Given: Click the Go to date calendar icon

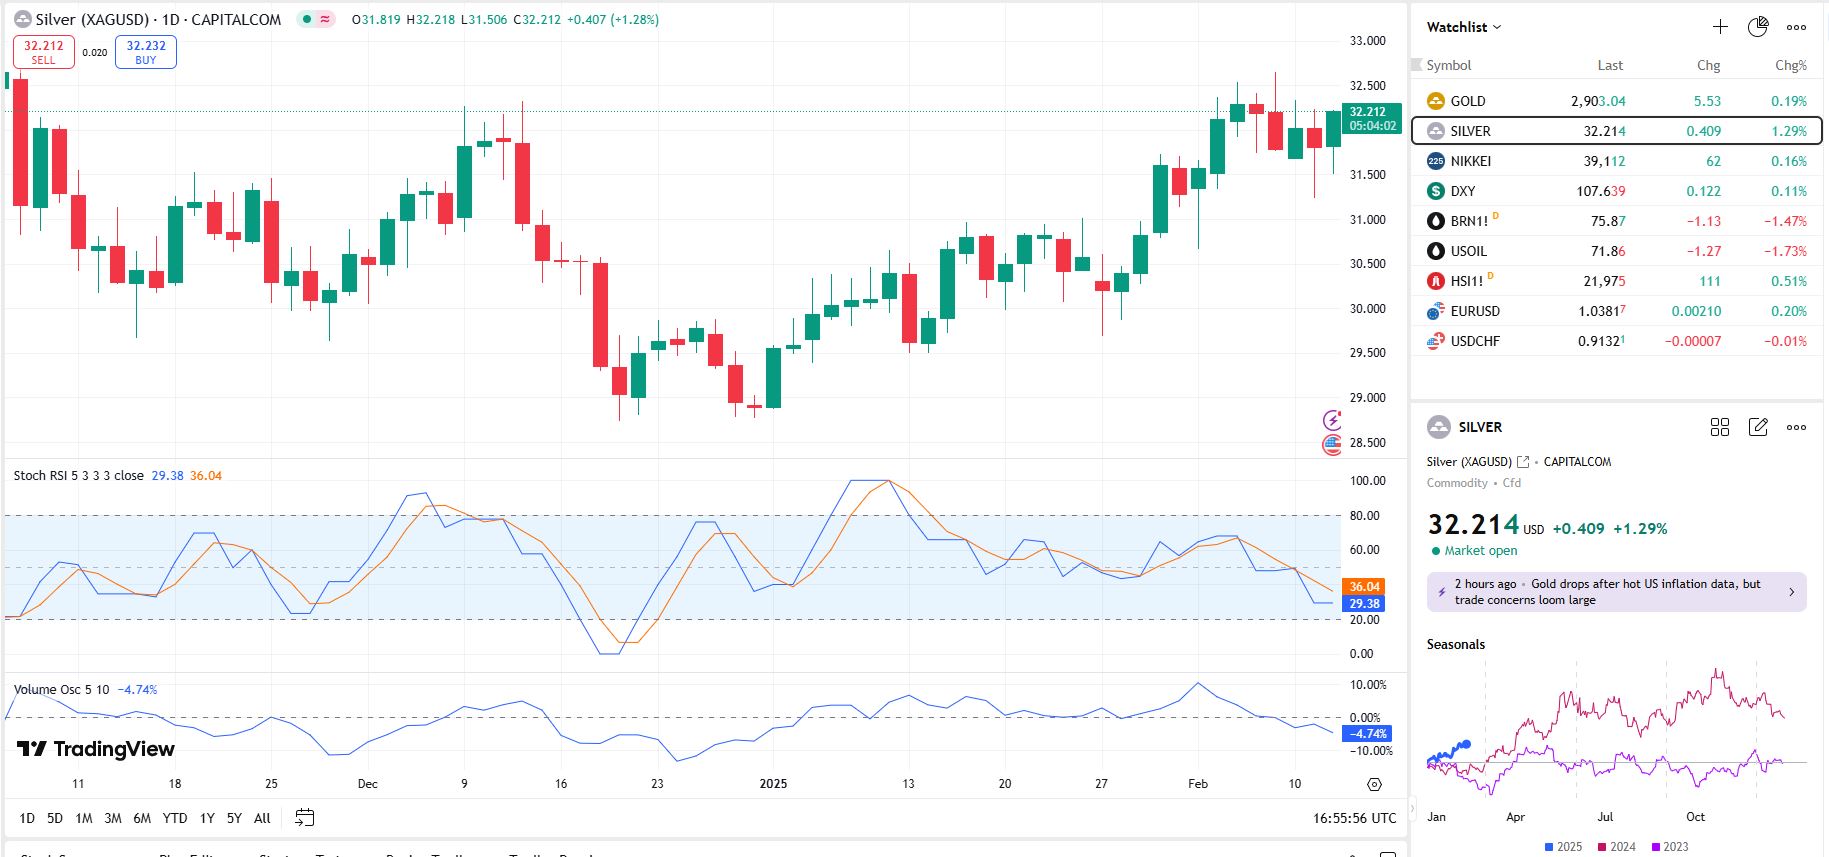Looking at the screenshot, I should (x=305, y=818).
